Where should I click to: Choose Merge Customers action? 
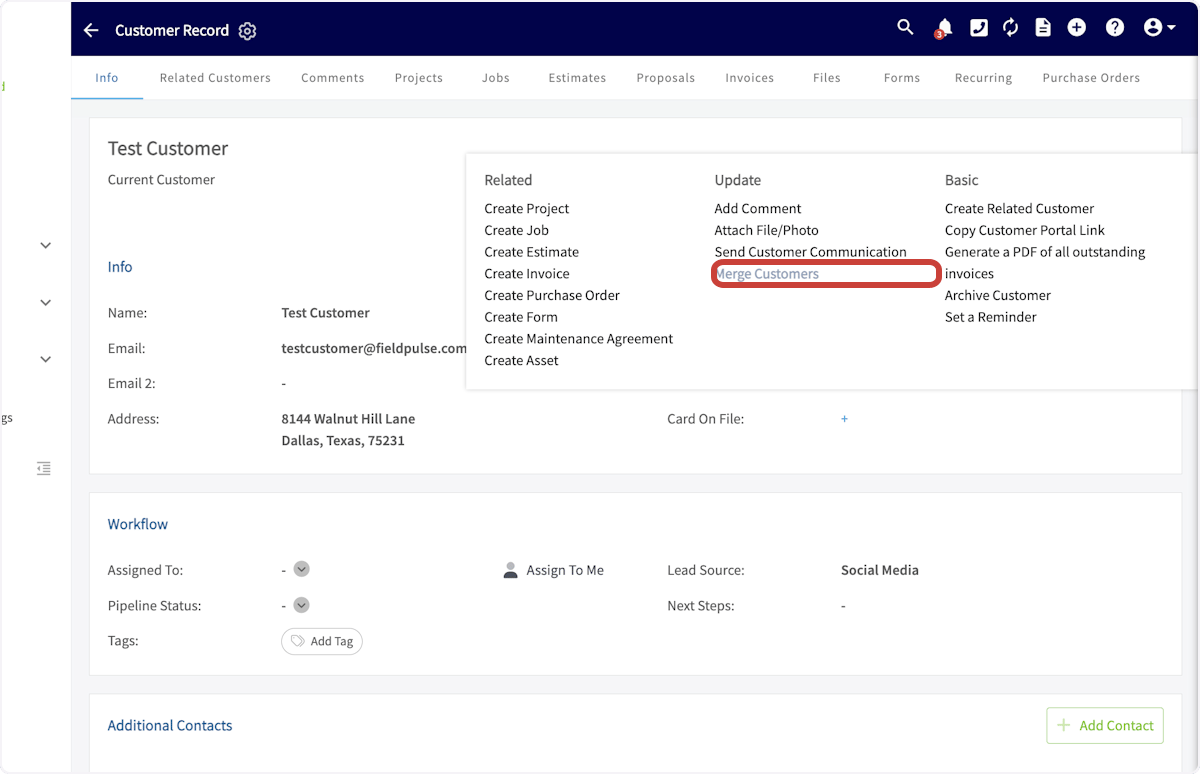click(x=767, y=274)
